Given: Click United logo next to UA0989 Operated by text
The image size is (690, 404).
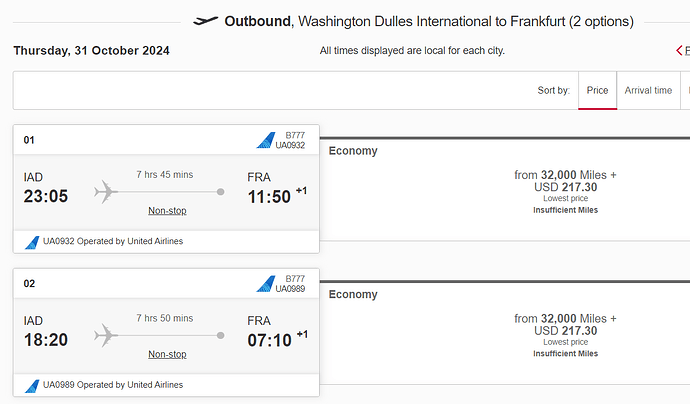Looking at the screenshot, I should point(32,386).
